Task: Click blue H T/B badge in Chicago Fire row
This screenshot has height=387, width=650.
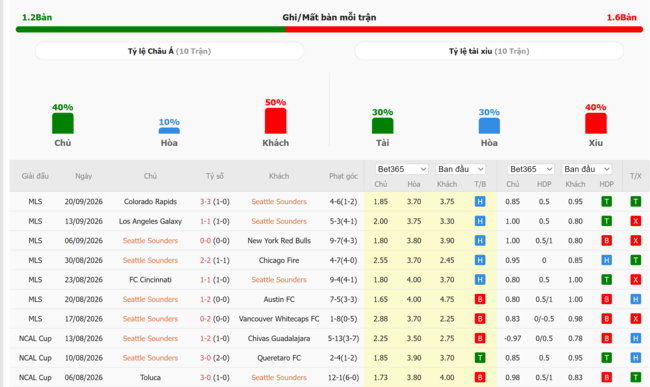Action: tap(480, 260)
